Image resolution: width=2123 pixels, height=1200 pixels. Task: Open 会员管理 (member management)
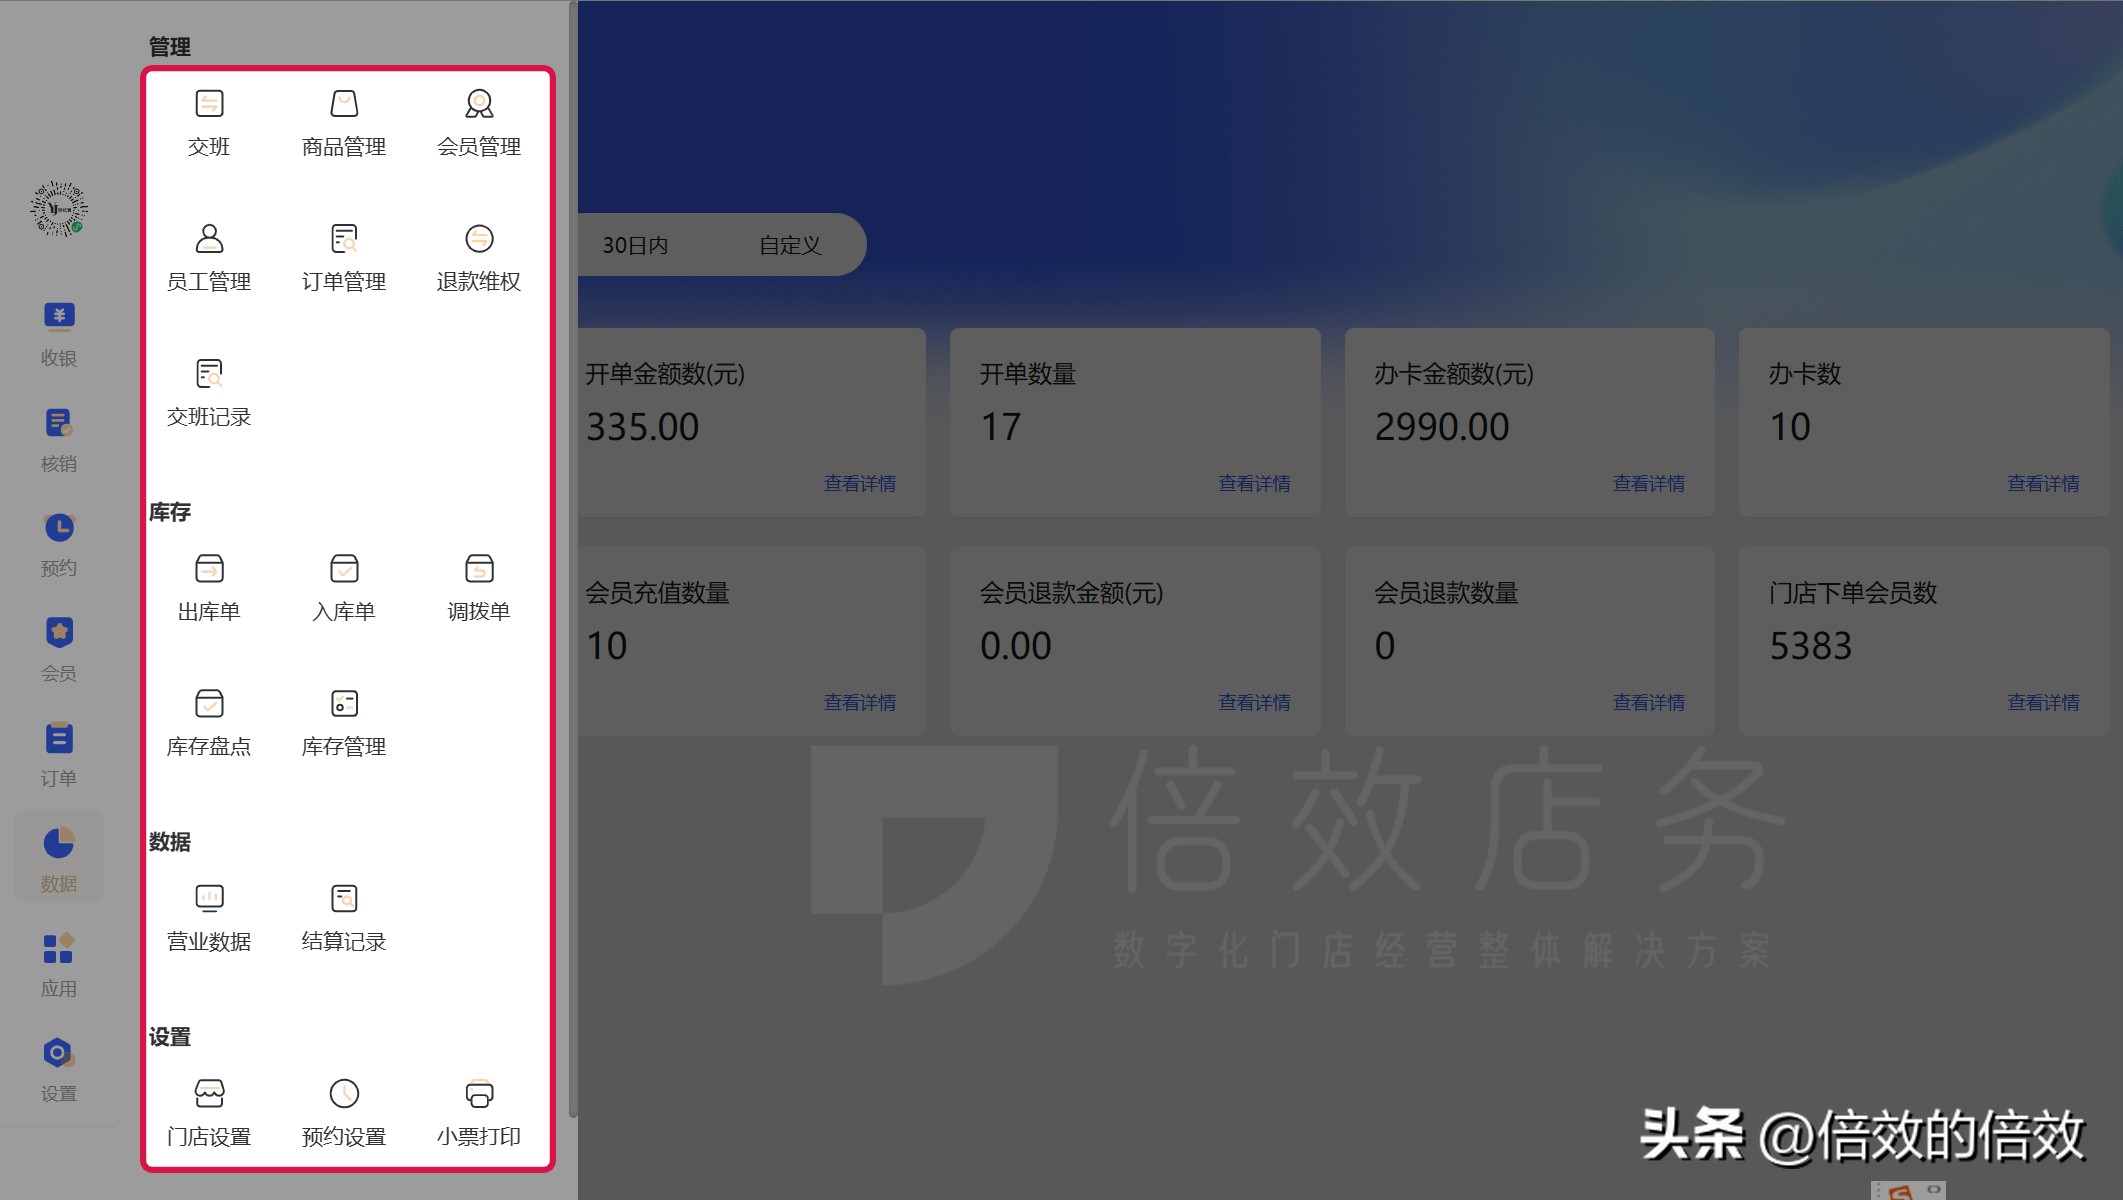click(479, 122)
